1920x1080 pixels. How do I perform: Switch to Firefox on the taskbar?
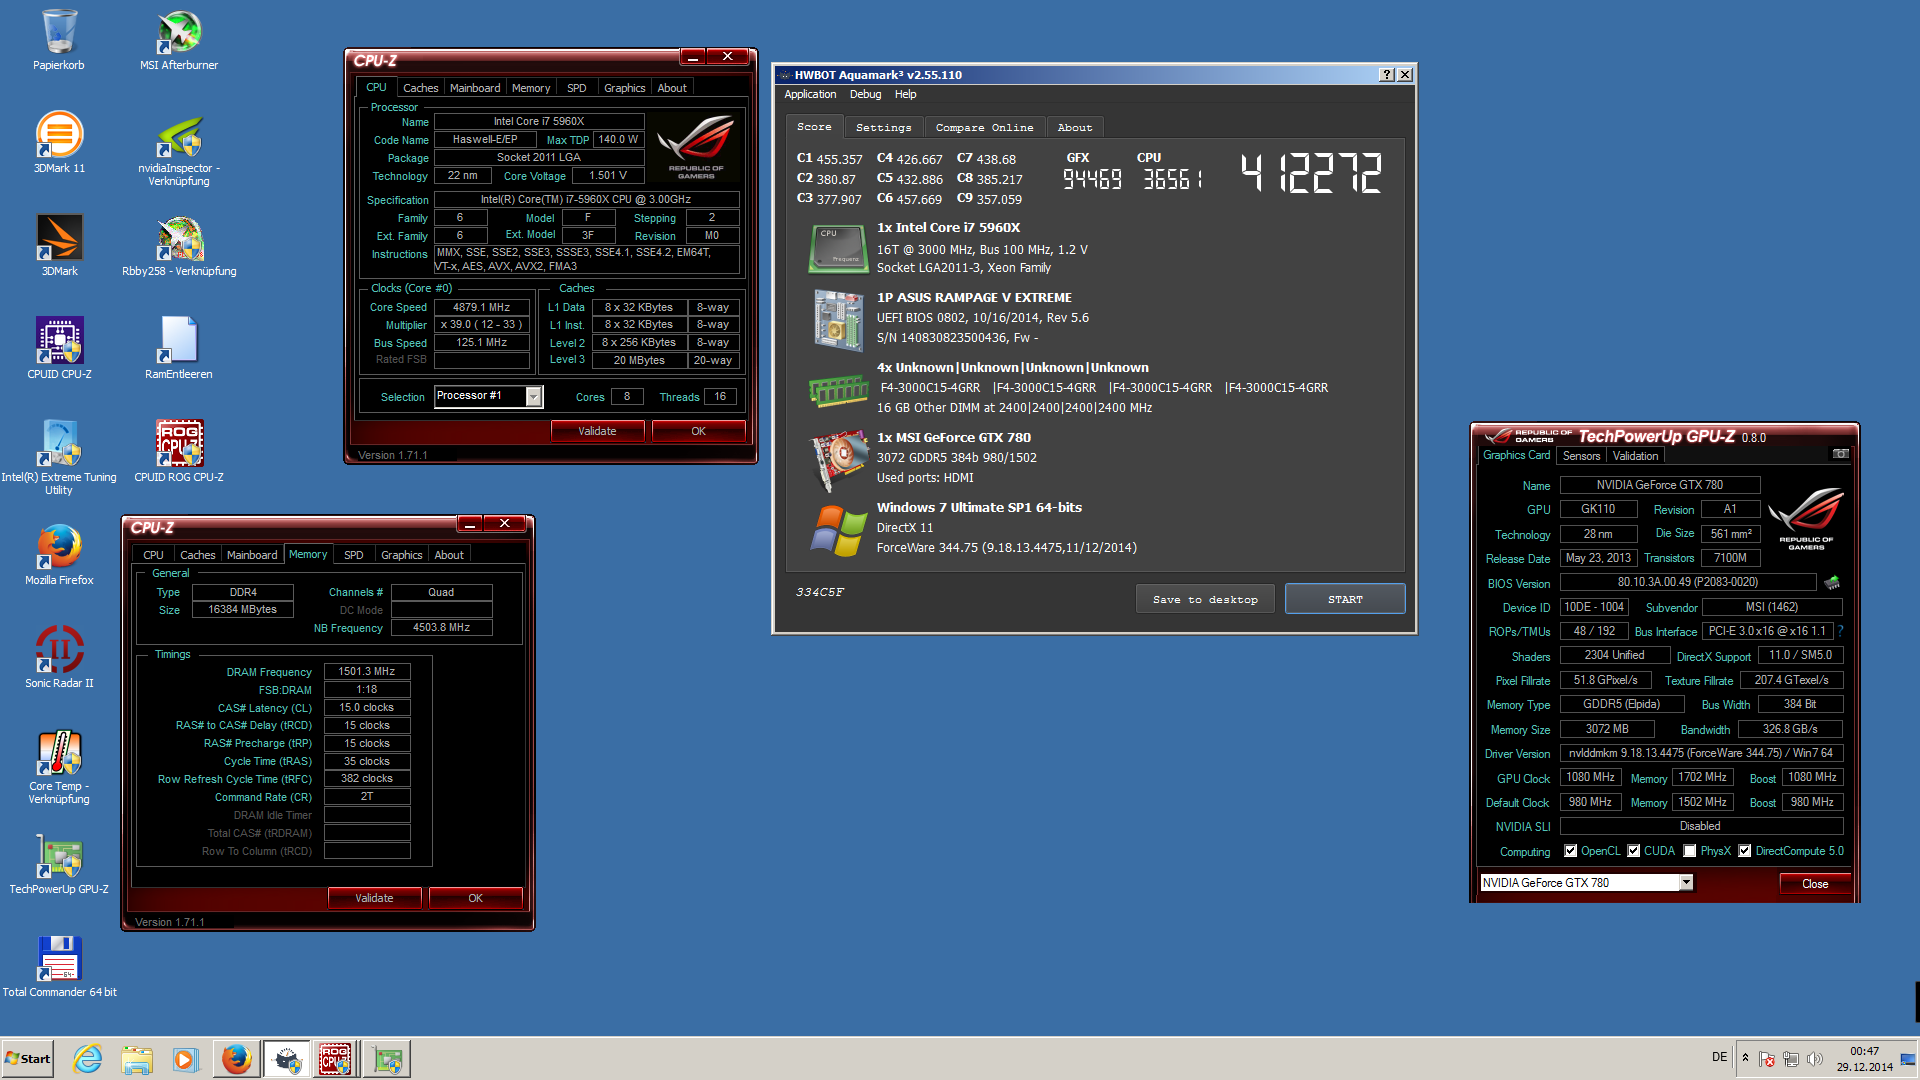pos(237,1059)
